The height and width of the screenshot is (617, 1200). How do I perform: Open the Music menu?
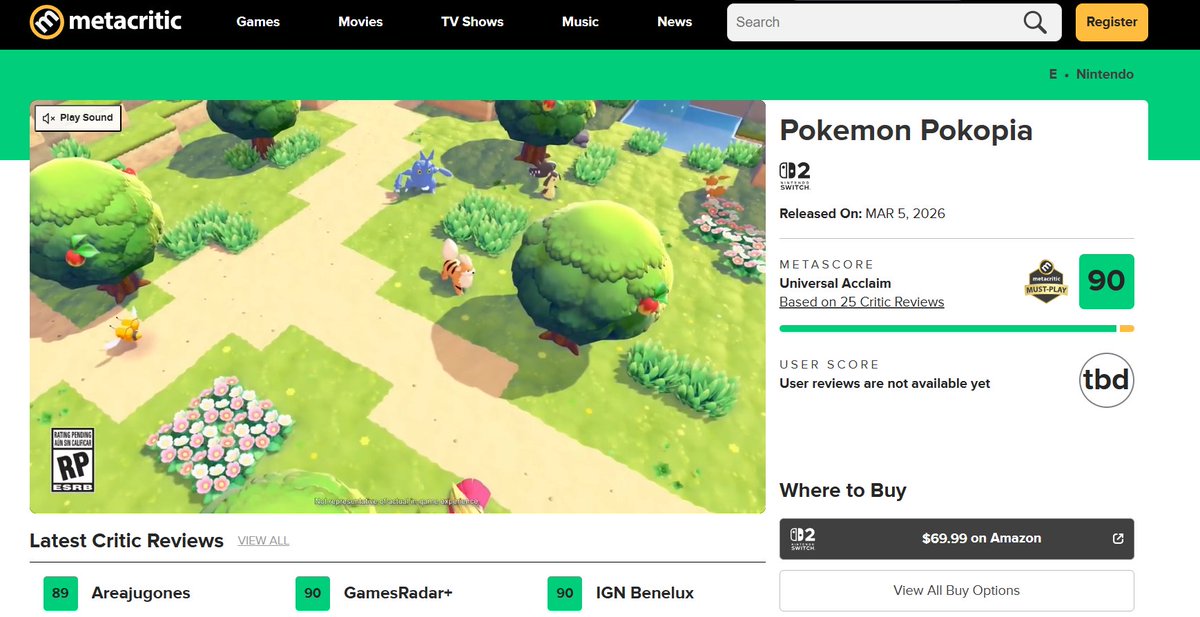580,22
